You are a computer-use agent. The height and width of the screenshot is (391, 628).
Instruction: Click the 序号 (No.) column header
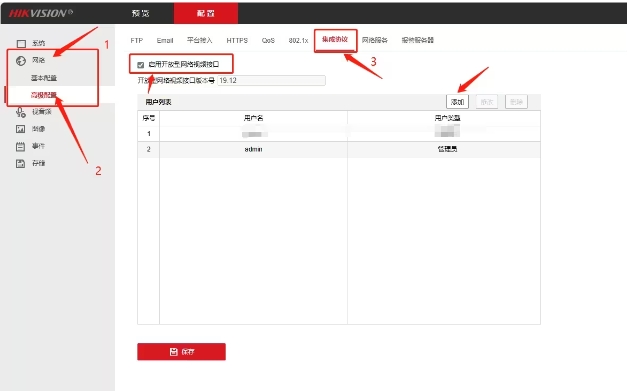pyautogui.click(x=149, y=118)
